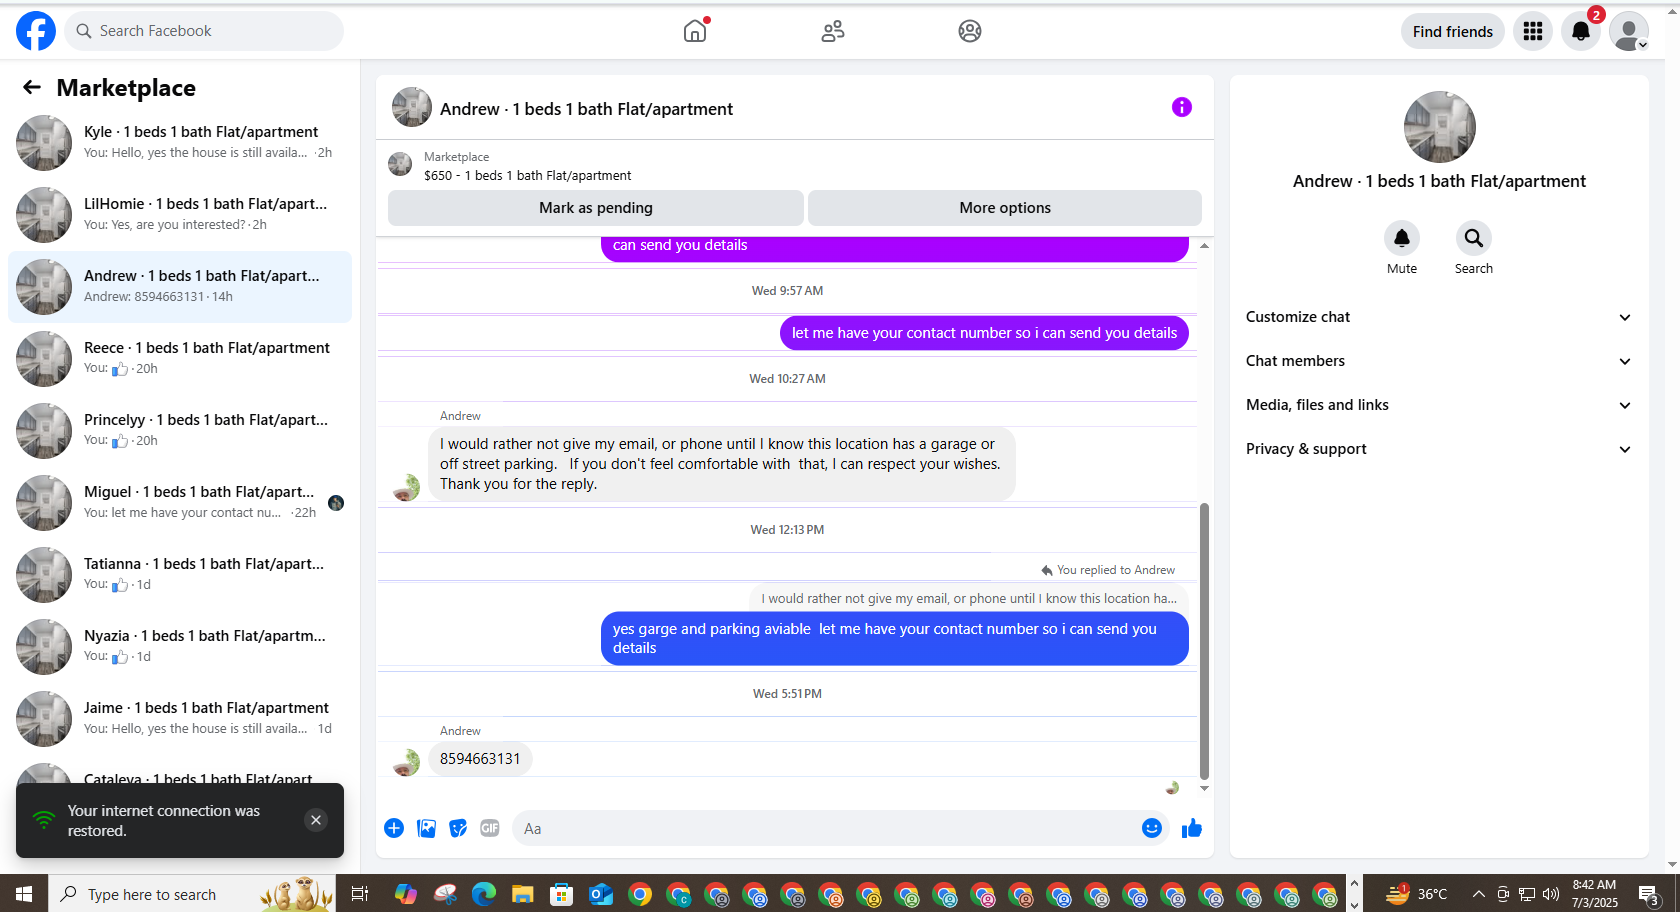
Task: Open conversation information icon
Action: click(x=1182, y=107)
